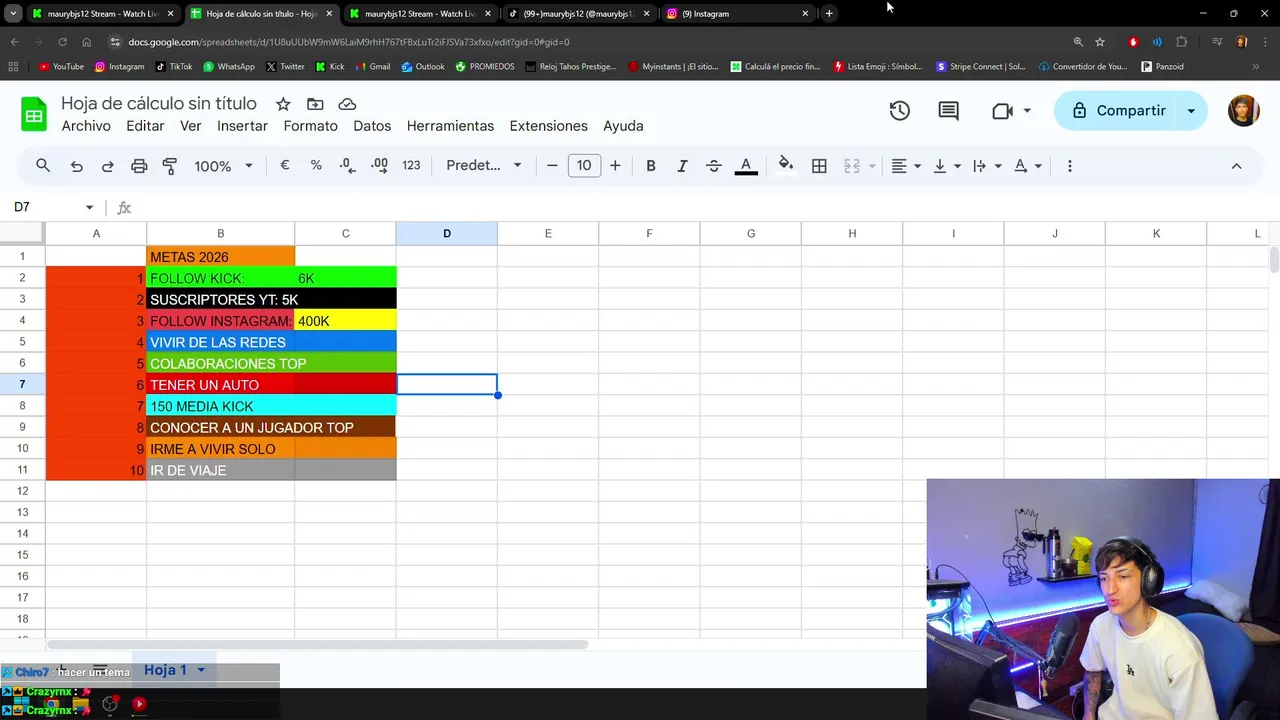Viewport: 1280px width, 720px height.
Task: Click the move to folder icon
Action: tap(315, 104)
